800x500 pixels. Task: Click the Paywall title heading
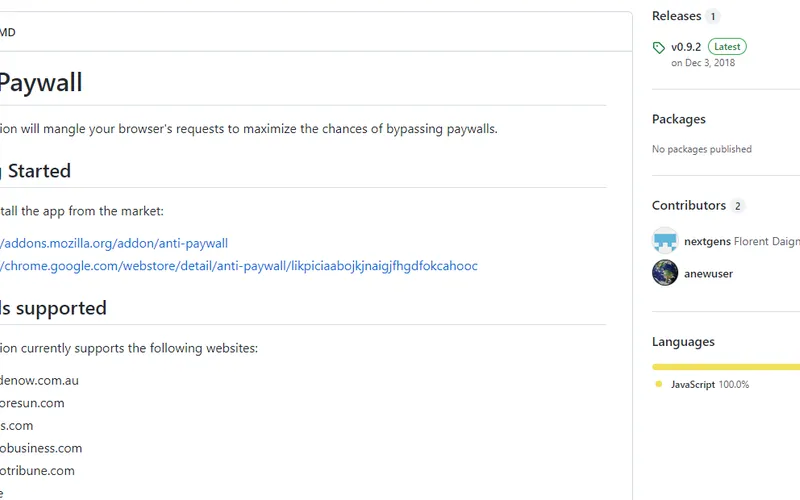(41, 82)
